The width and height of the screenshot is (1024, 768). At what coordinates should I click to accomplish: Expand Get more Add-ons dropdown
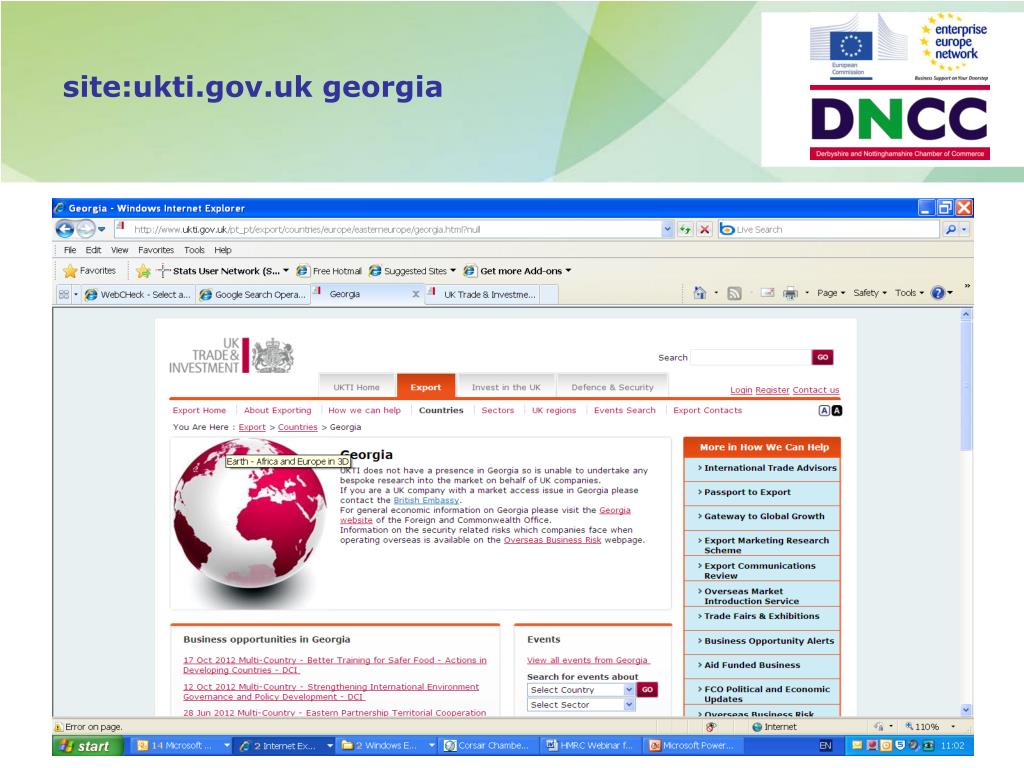tap(568, 271)
